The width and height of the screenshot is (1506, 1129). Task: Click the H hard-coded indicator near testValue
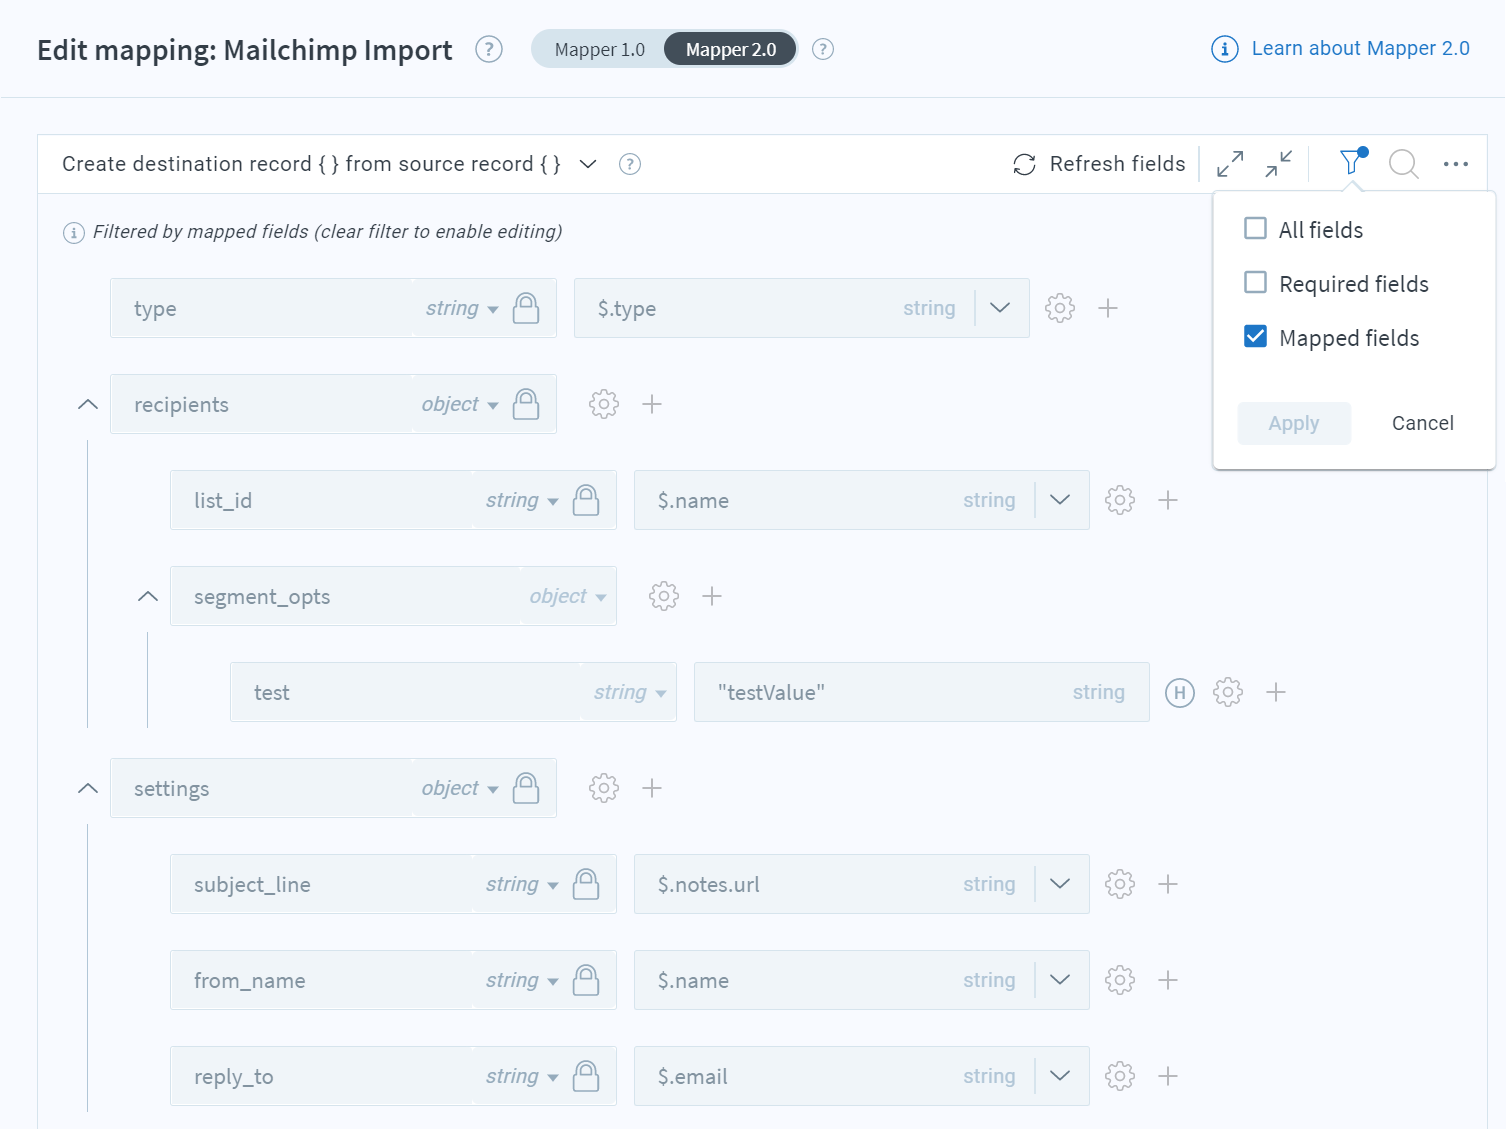click(x=1179, y=692)
